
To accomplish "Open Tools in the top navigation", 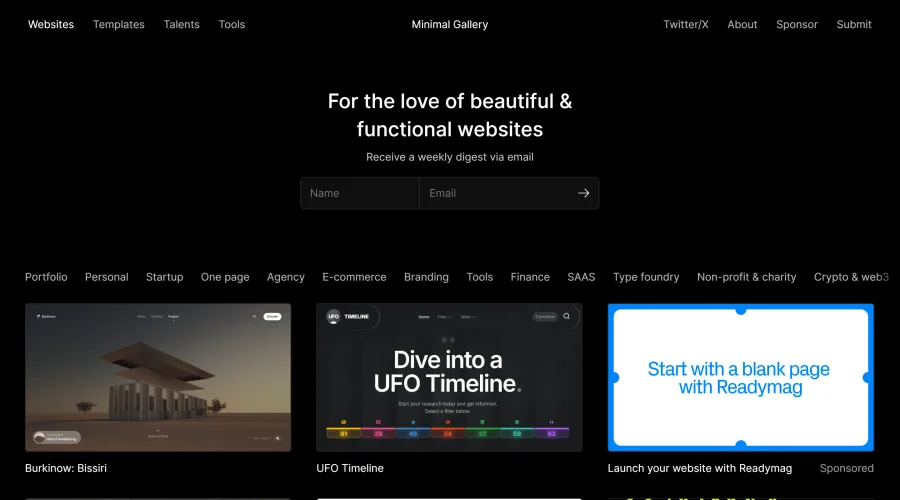I will click(232, 25).
